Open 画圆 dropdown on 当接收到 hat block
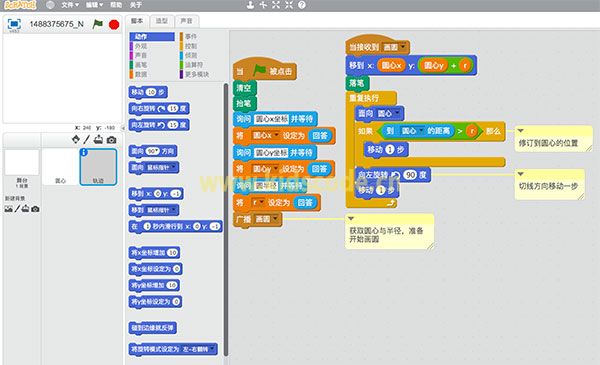The height and width of the screenshot is (365, 600). pyautogui.click(x=403, y=47)
